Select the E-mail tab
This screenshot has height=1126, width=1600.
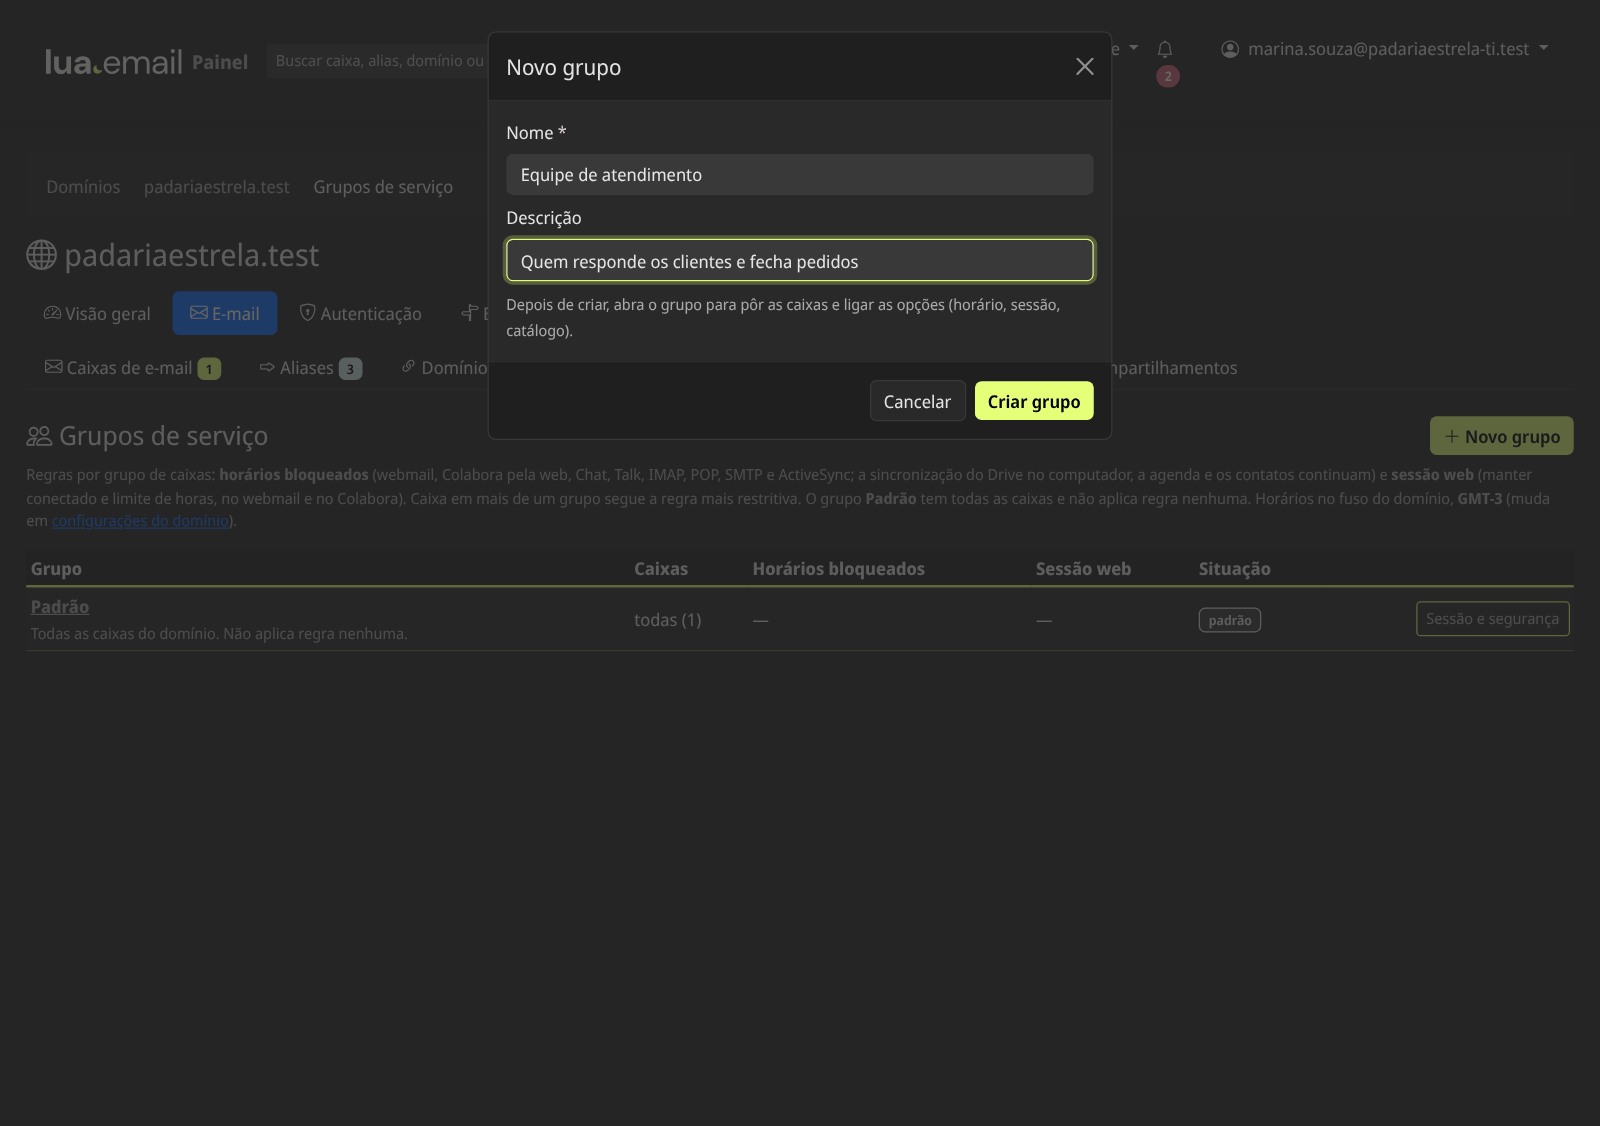(x=225, y=314)
